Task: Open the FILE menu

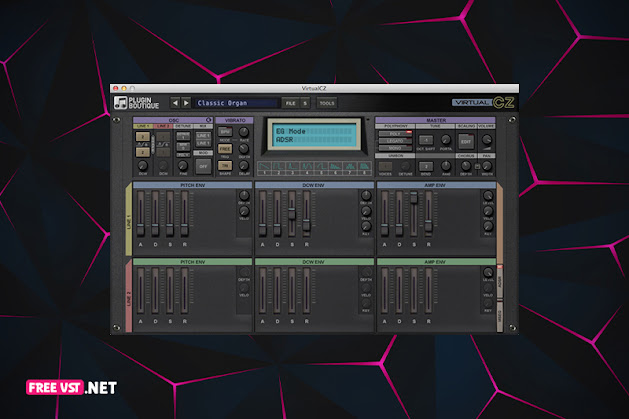Action: tap(290, 103)
